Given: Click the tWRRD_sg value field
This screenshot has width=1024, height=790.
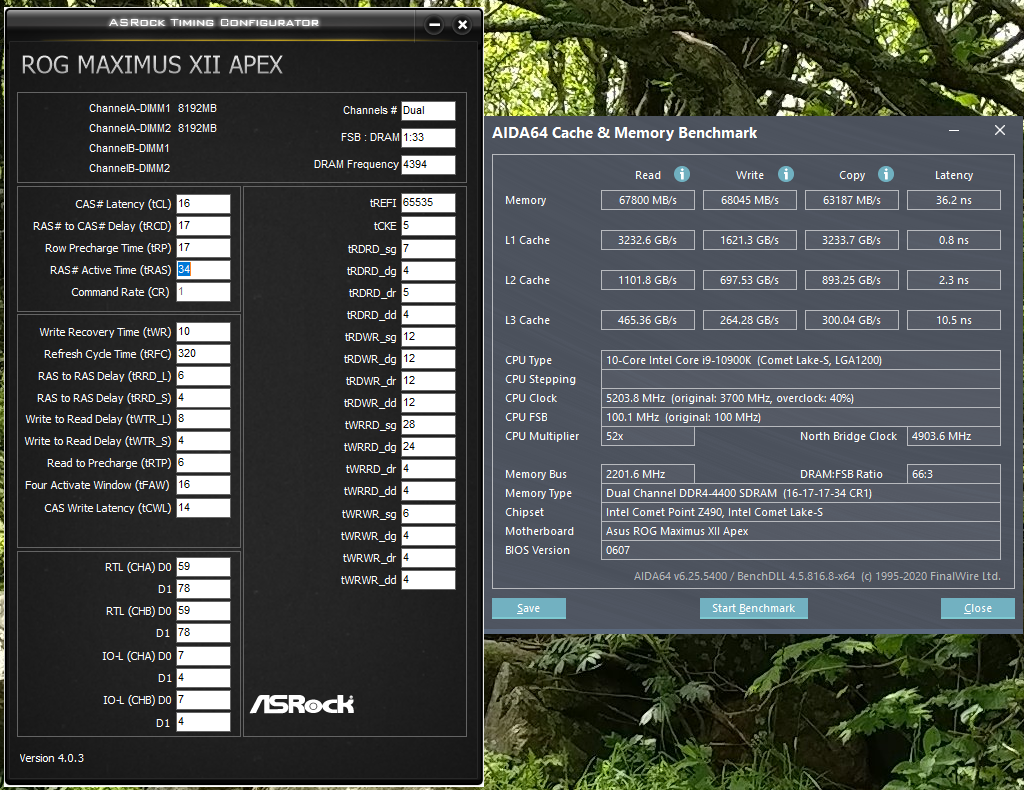Looking at the screenshot, I should click(428, 425).
